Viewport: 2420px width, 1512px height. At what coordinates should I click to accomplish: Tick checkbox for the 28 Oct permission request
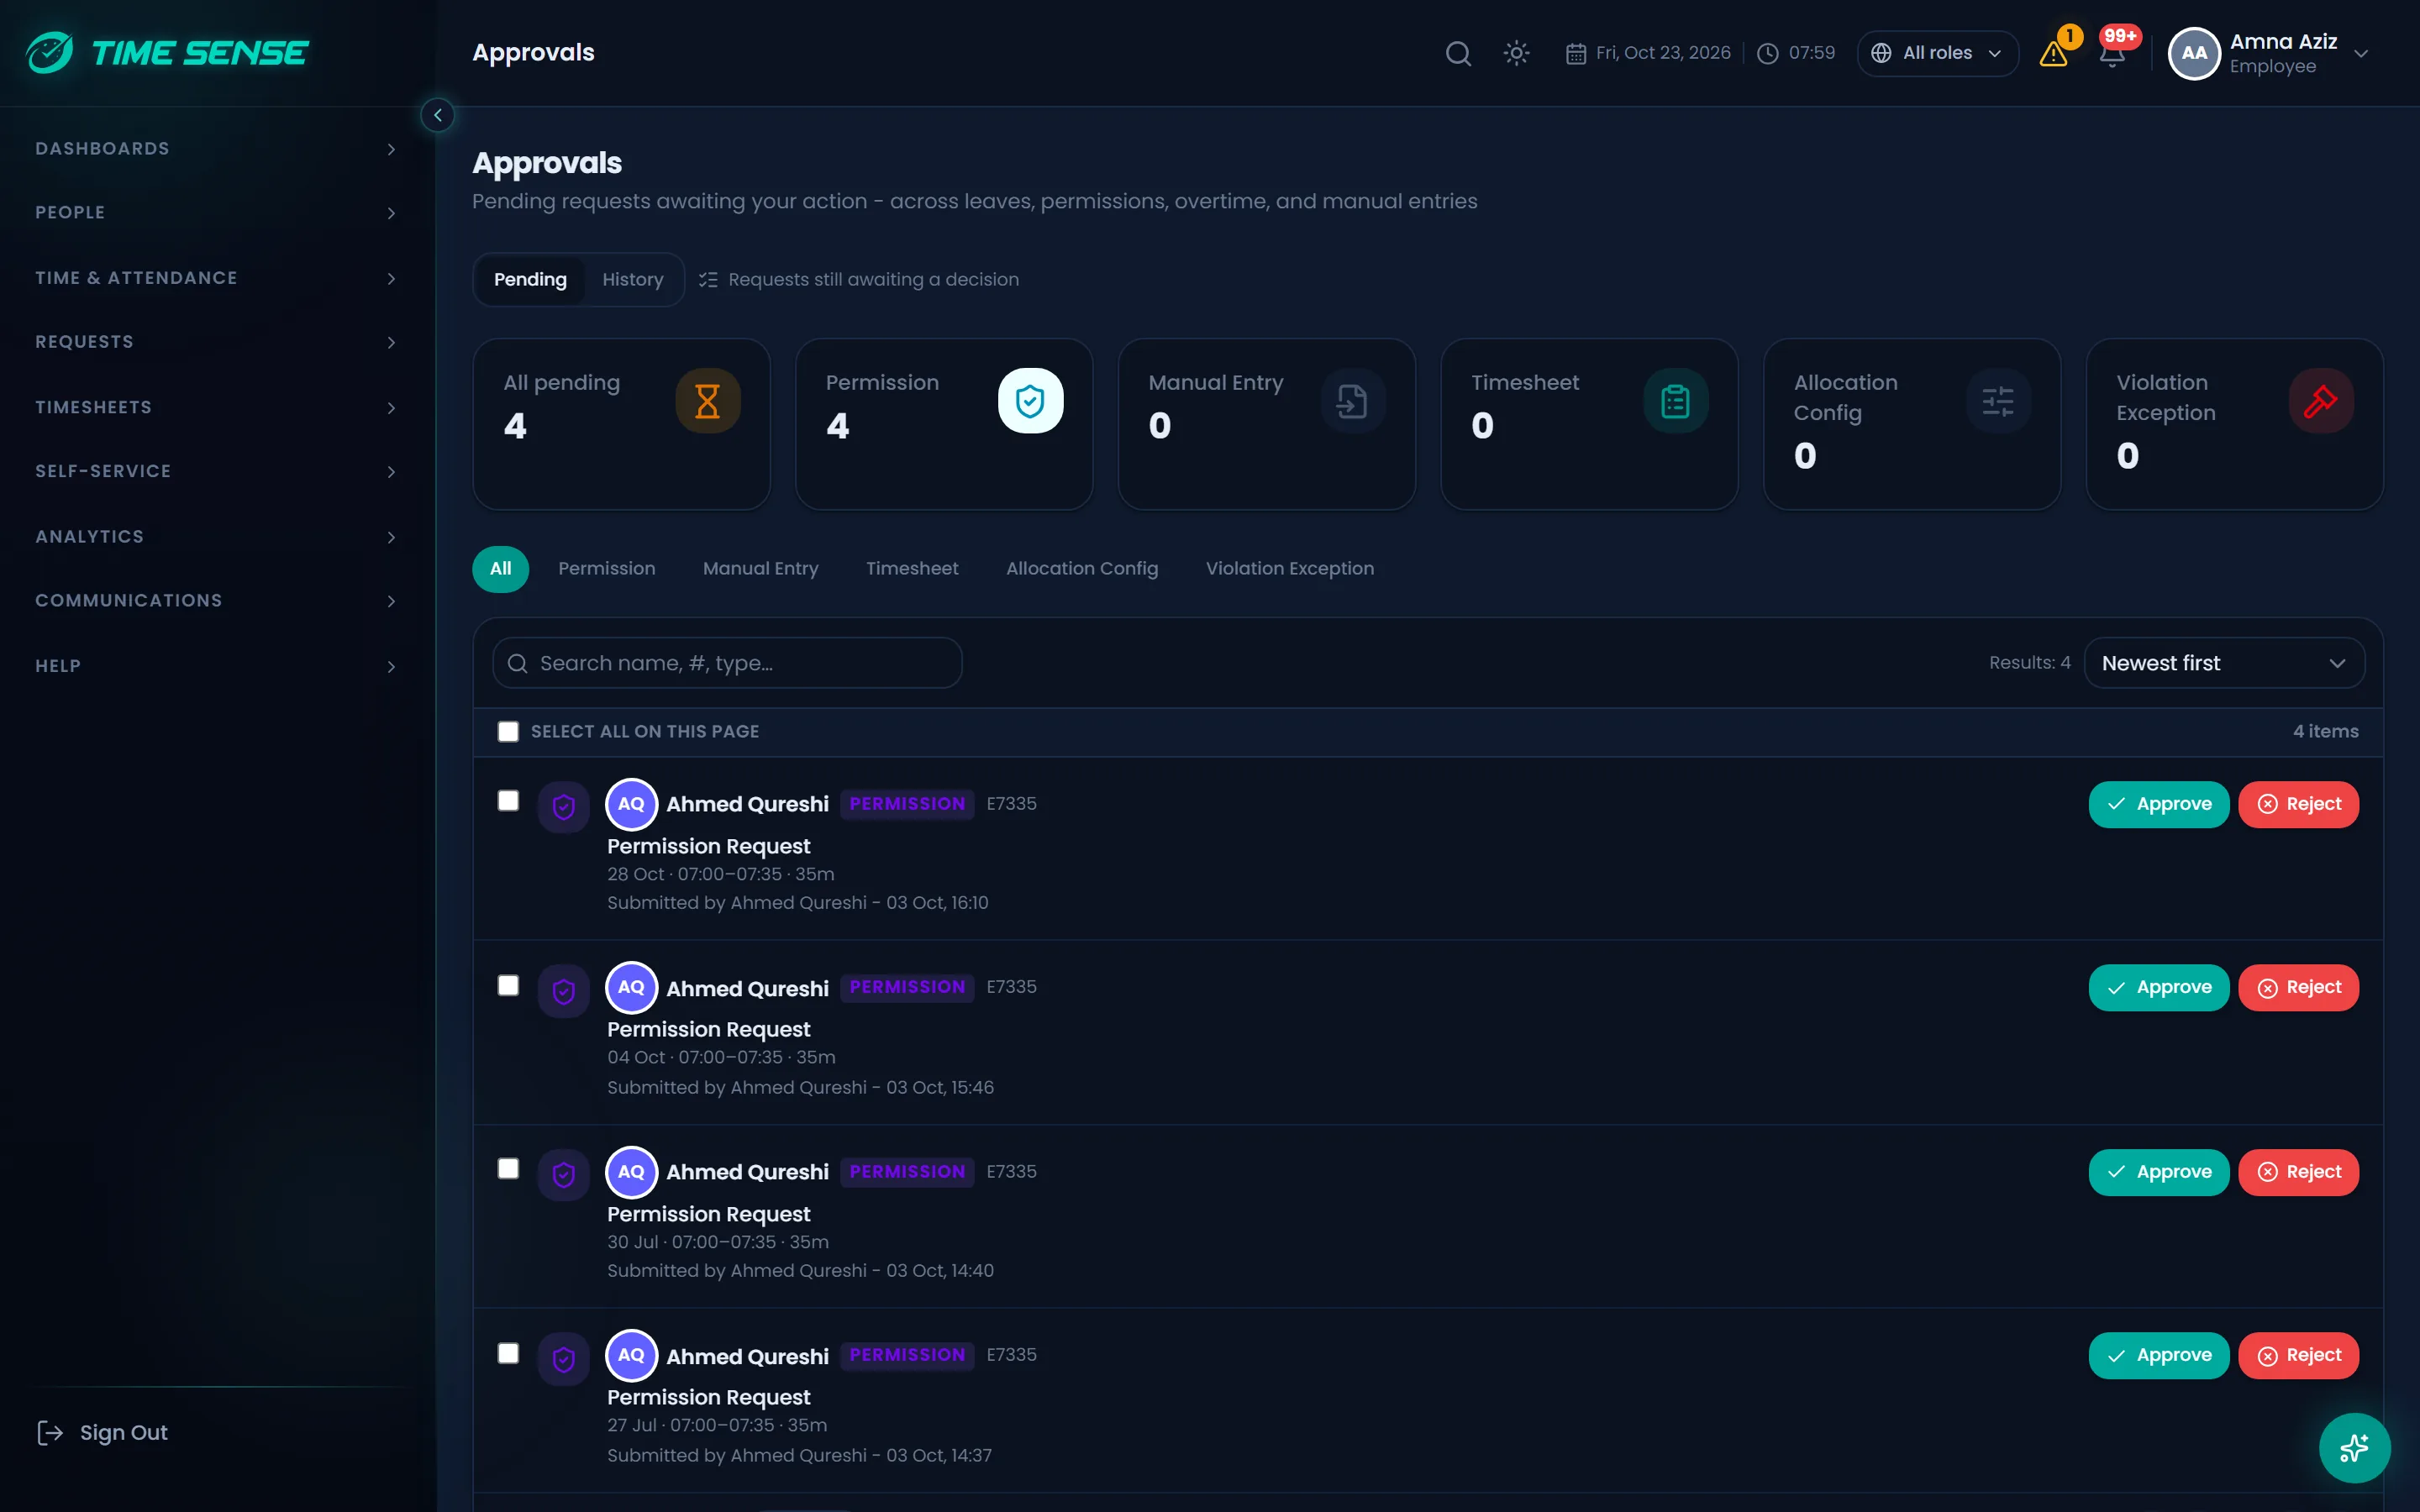508,801
